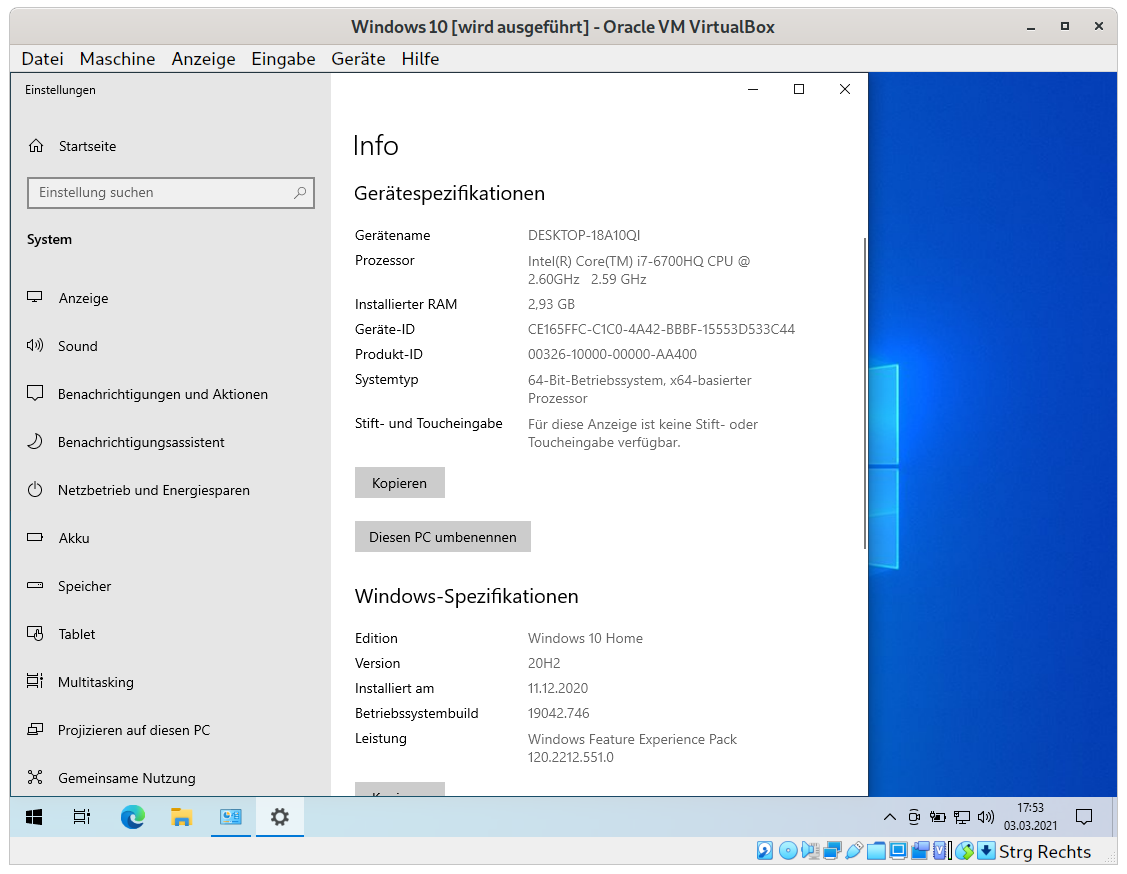Open the Action Center notification icon
The height and width of the screenshot is (874, 1127).
point(1084,817)
